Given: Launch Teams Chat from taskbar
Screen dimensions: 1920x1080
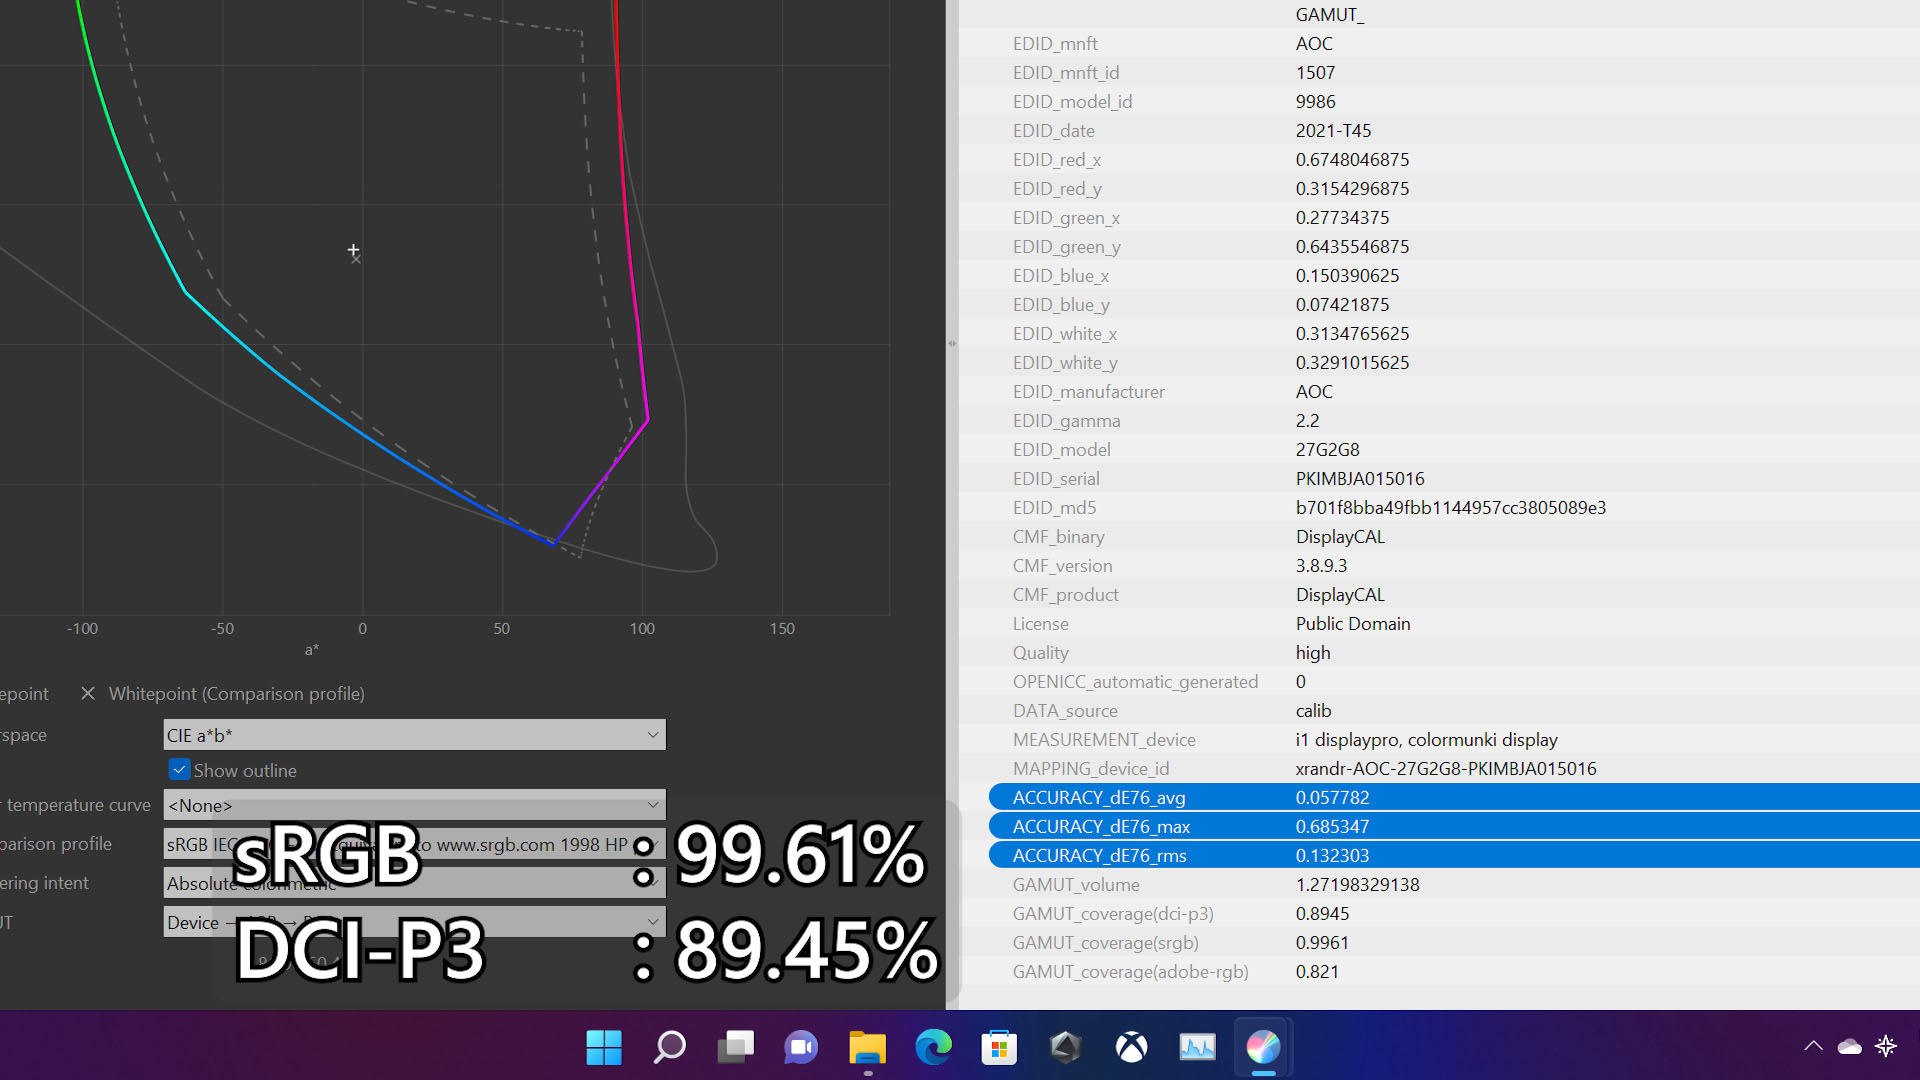Looking at the screenshot, I should pos(801,1047).
